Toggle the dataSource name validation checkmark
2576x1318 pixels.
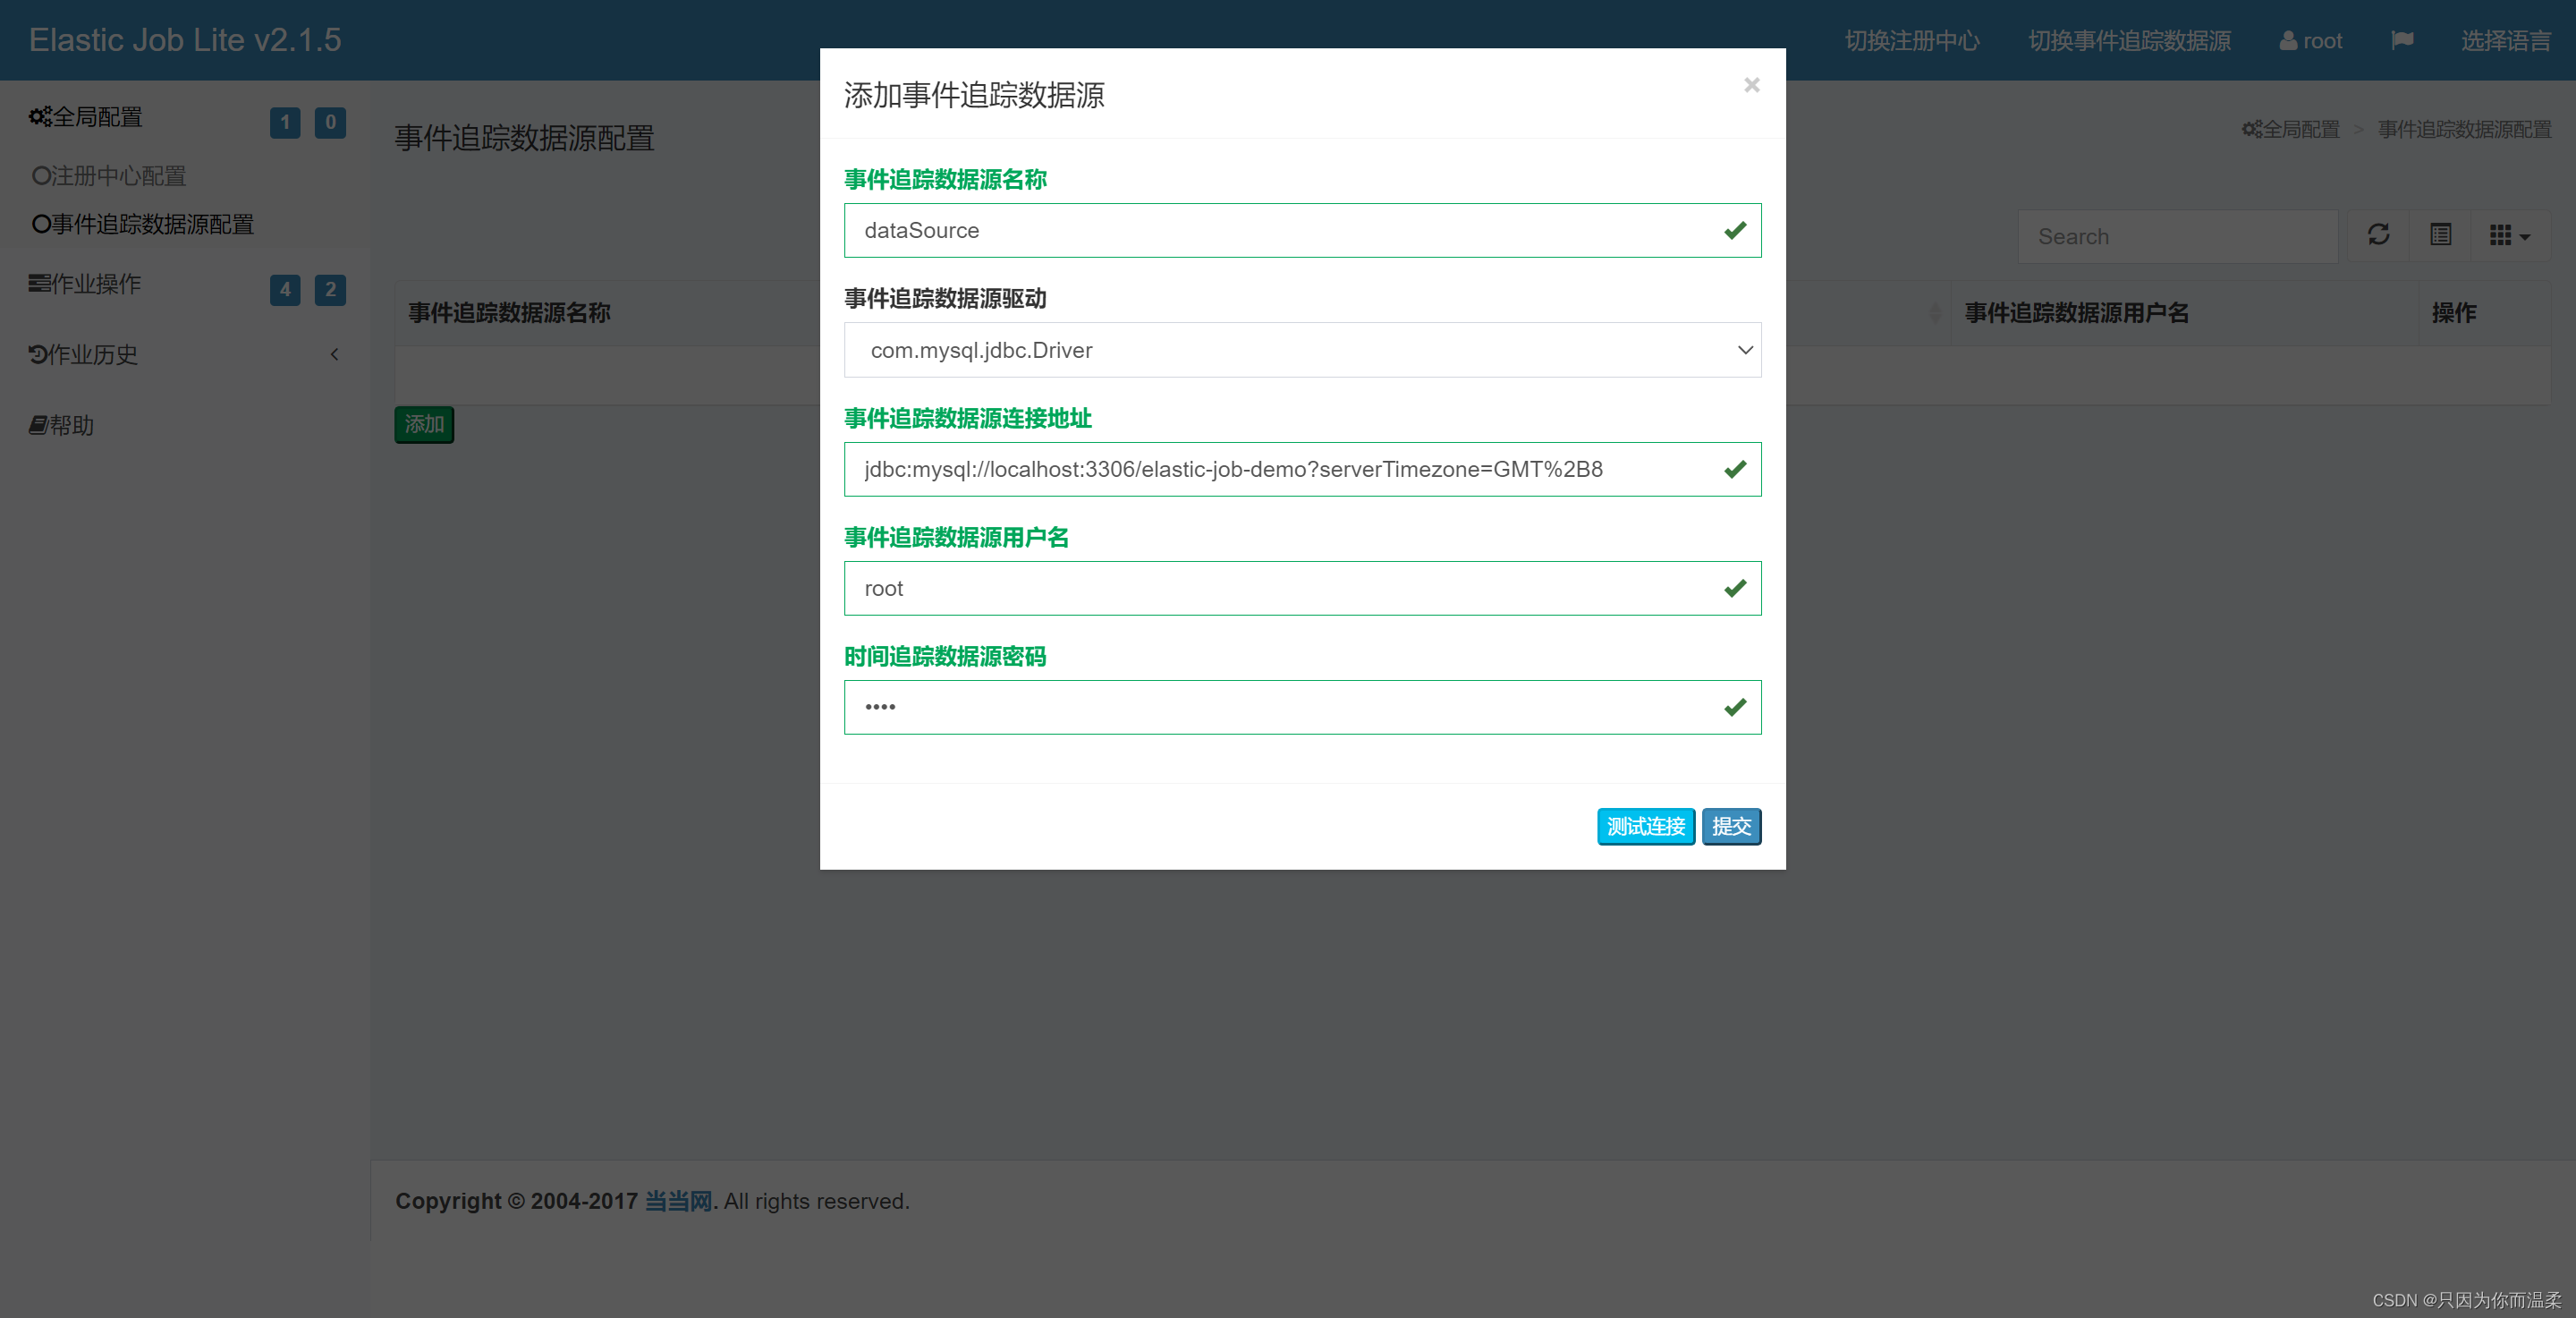pyautogui.click(x=1734, y=229)
